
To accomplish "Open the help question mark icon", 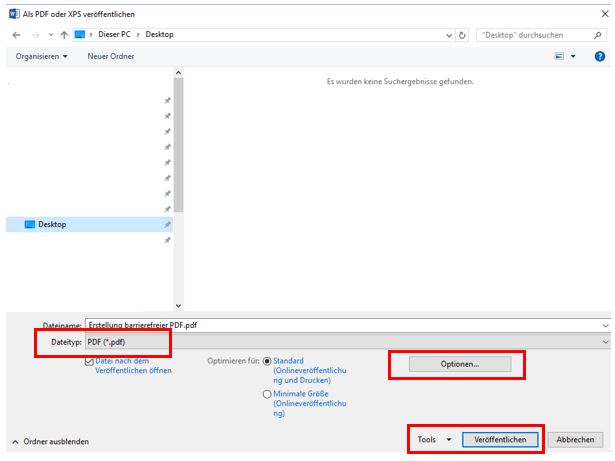I will (x=600, y=56).
